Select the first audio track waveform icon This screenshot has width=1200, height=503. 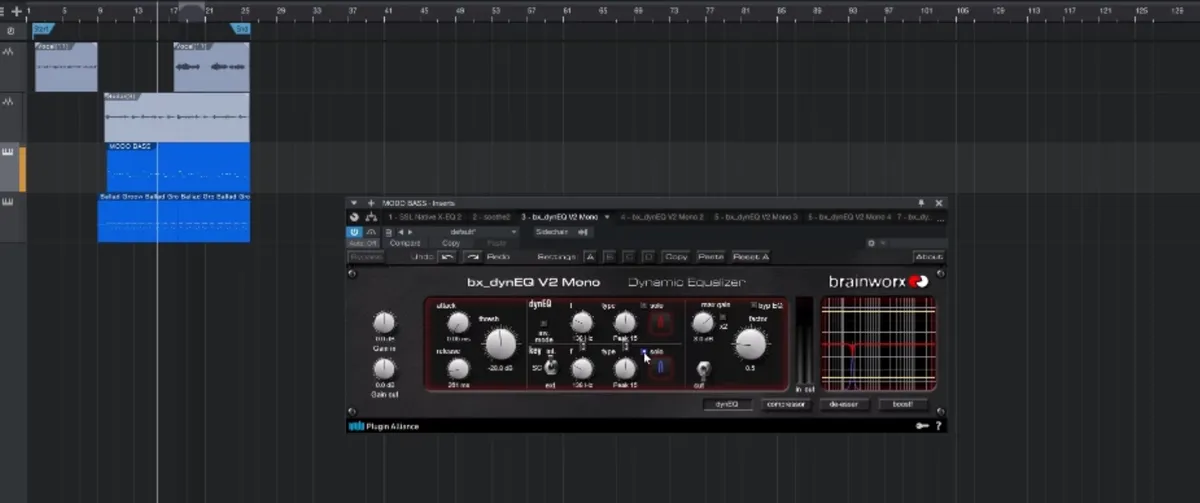point(9,52)
